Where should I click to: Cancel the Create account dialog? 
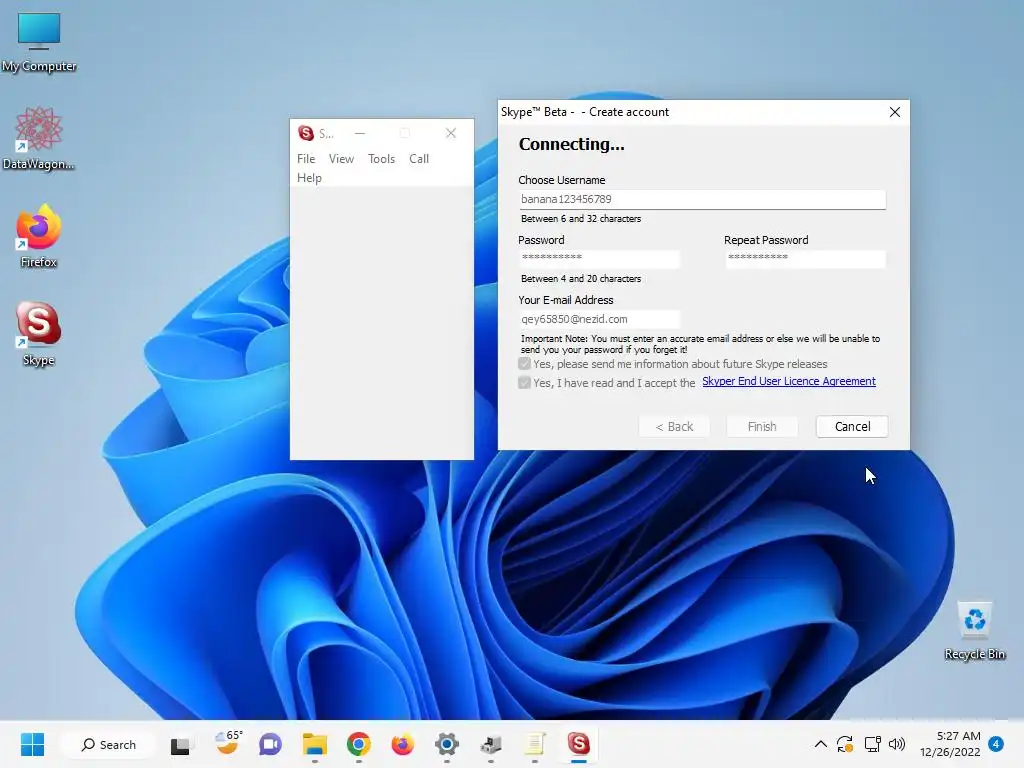(x=852, y=426)
